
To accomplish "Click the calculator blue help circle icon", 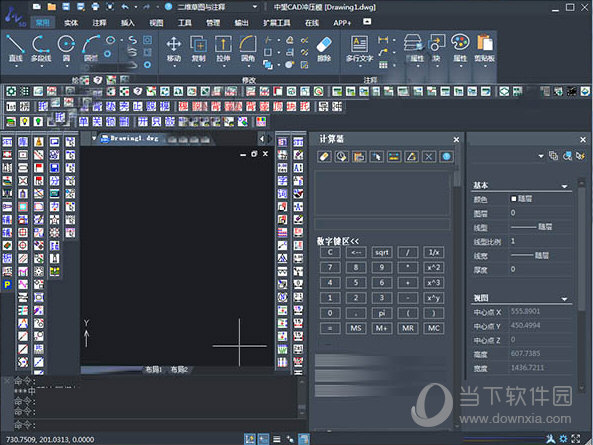I will (446, 157).
